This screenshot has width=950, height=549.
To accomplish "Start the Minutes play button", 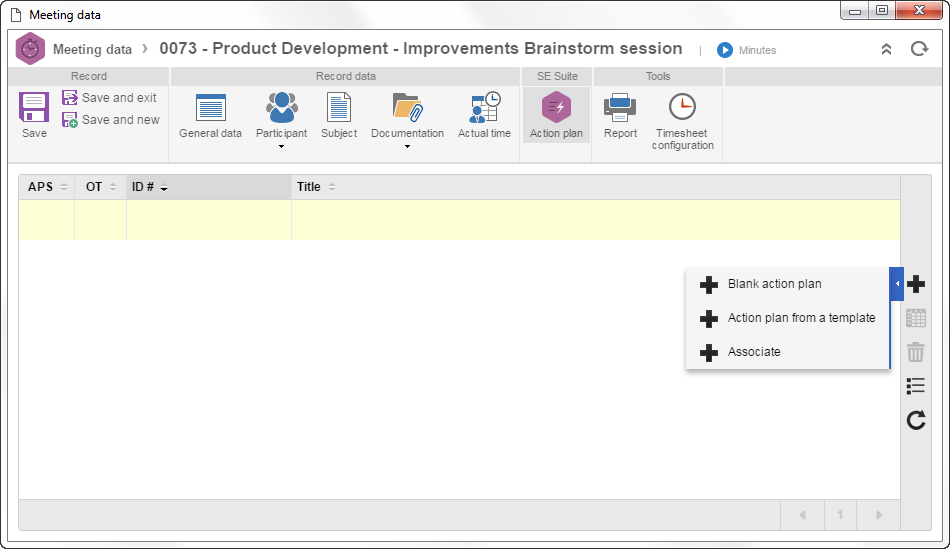I will [x=725, y=50].
